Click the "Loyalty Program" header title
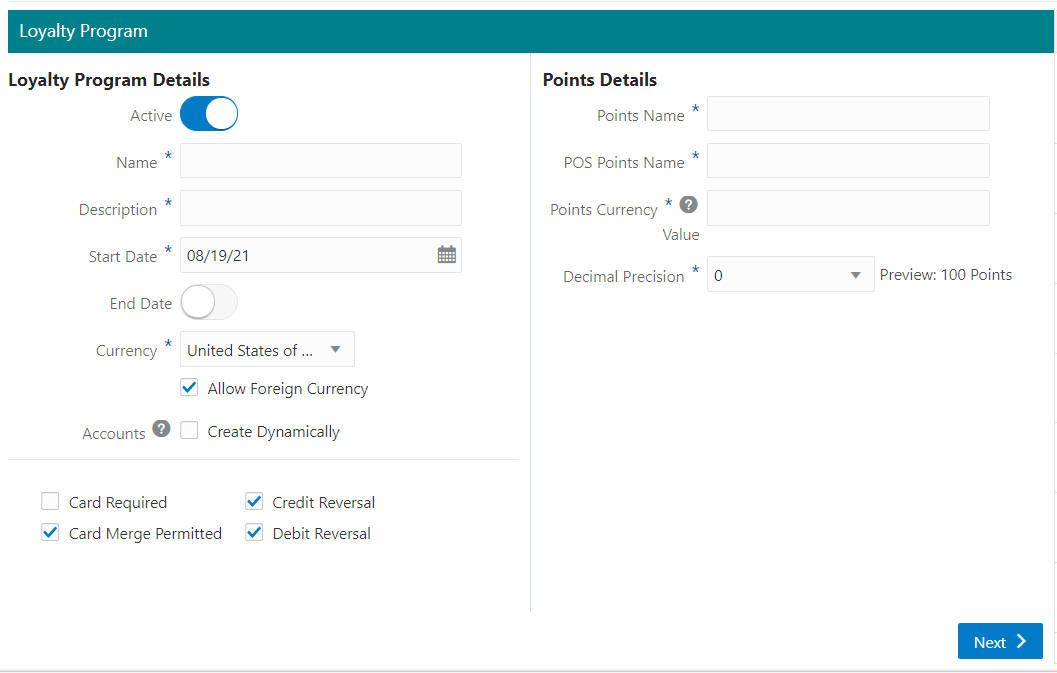Viewport: 1057px width, 673px height. [84, 31]
